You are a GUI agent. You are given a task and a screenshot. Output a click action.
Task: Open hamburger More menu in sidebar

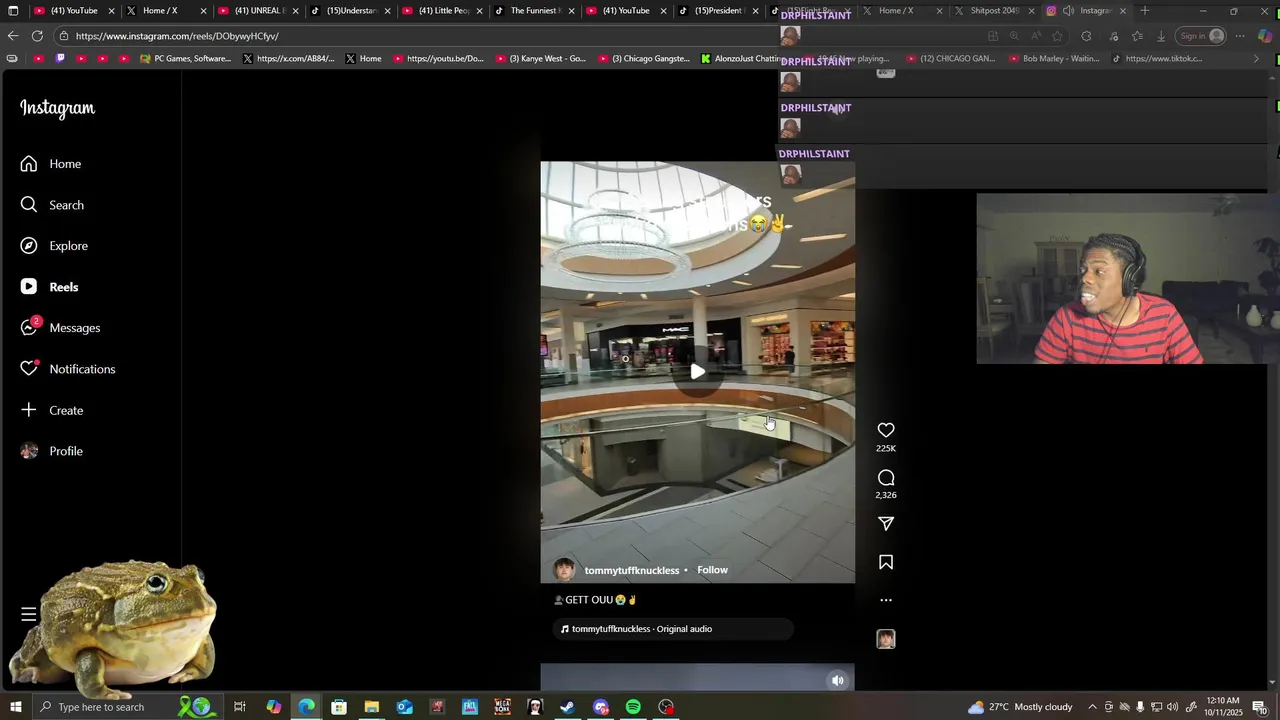[29, 614]
